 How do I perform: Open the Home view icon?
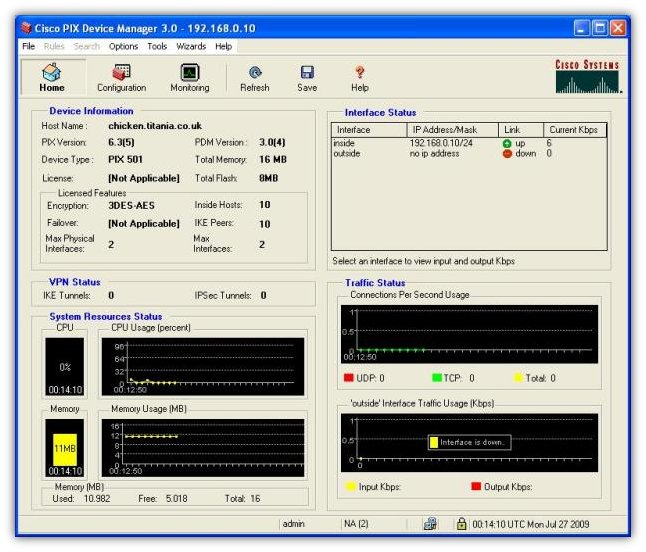[x=52, y=73]
